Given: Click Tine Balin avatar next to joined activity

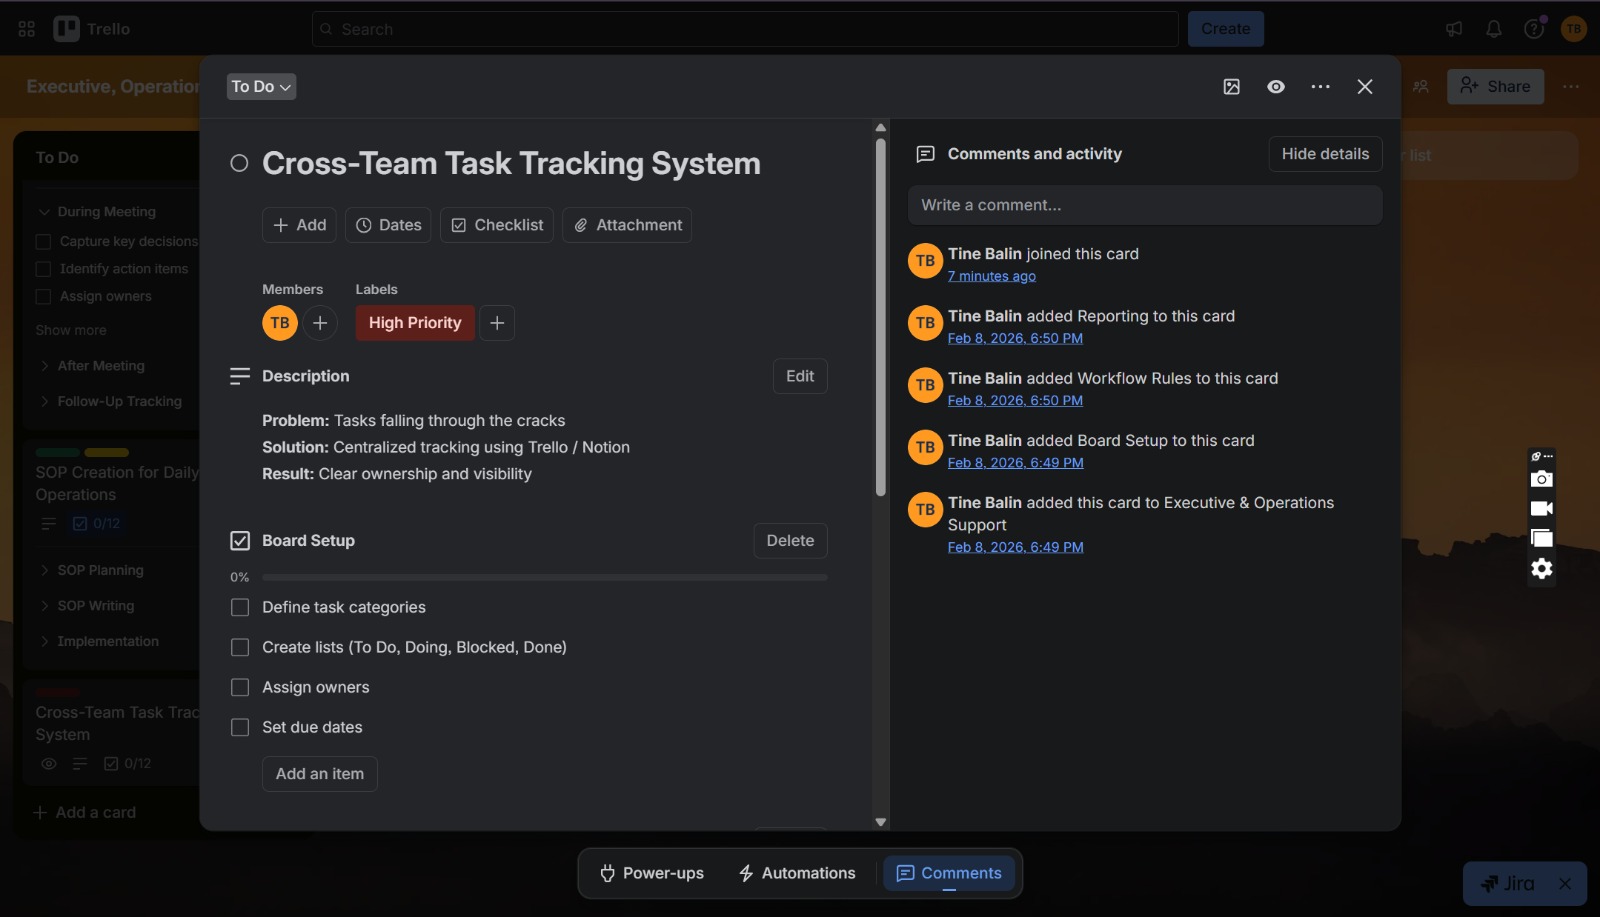Looking at the screenshot, I should coord(925,261).
